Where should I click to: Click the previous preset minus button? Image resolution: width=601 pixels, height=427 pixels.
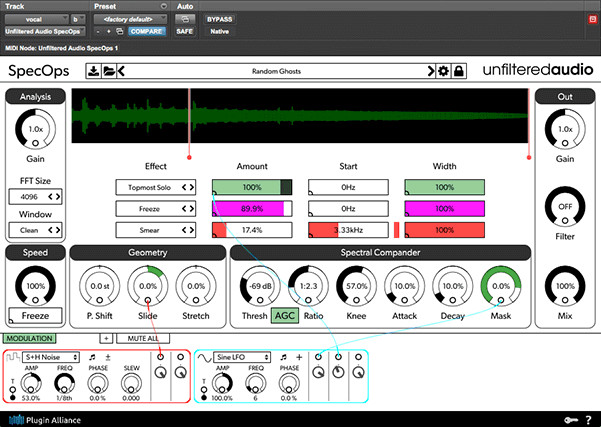point(98,31)
